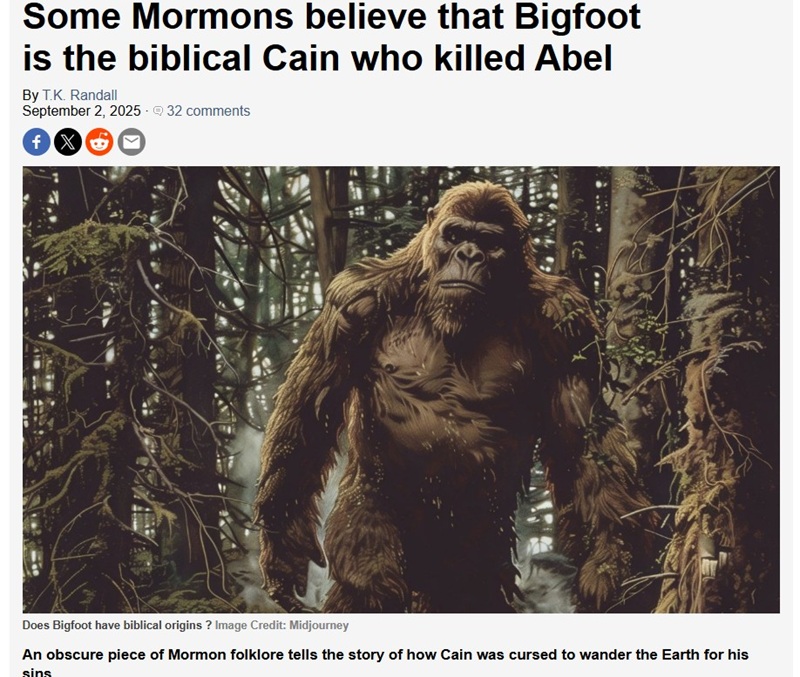Click the Midjourney image credit text

282,625
